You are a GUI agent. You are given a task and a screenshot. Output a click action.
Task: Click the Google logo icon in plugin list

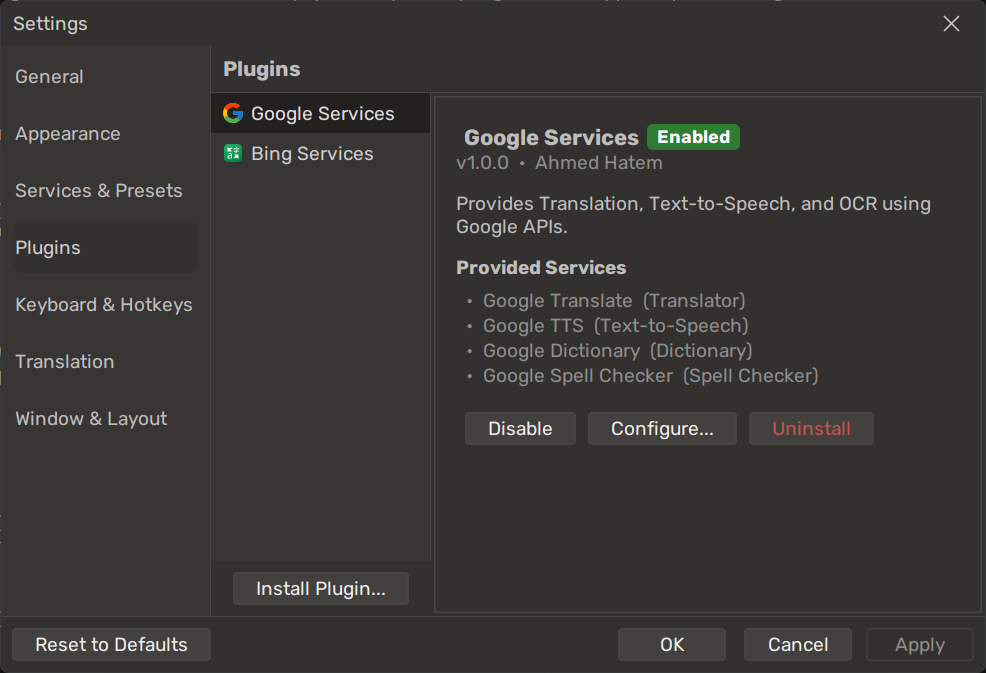point(233,113)
